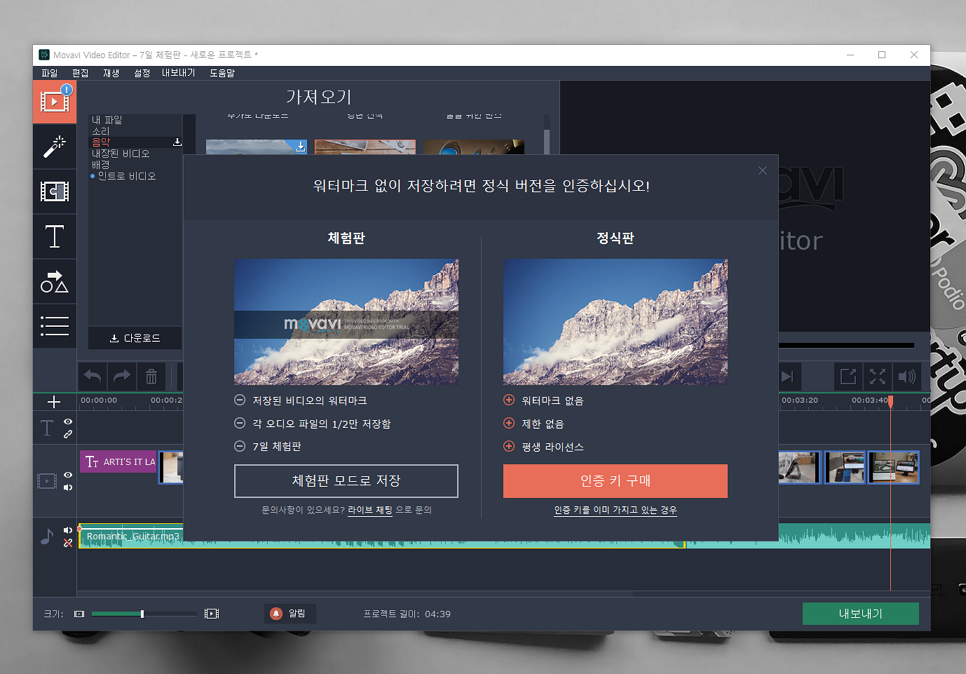966x674 pixels.
Task: Enter fullscreen preview mode
Action: pos(877,376)
